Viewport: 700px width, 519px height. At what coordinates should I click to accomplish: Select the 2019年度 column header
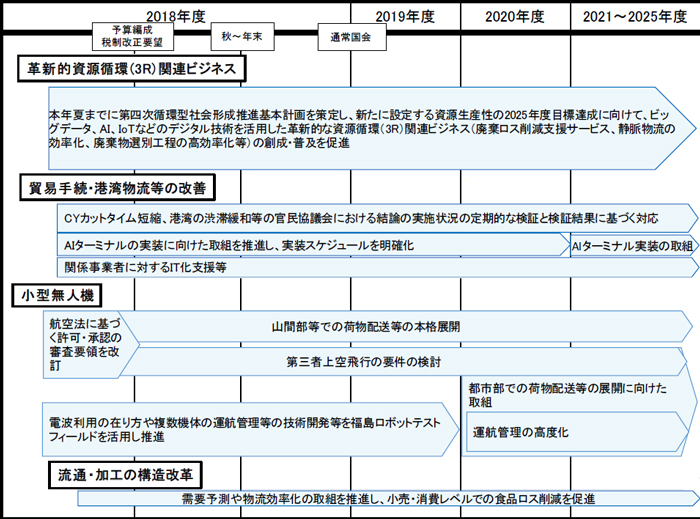point(405,17)
